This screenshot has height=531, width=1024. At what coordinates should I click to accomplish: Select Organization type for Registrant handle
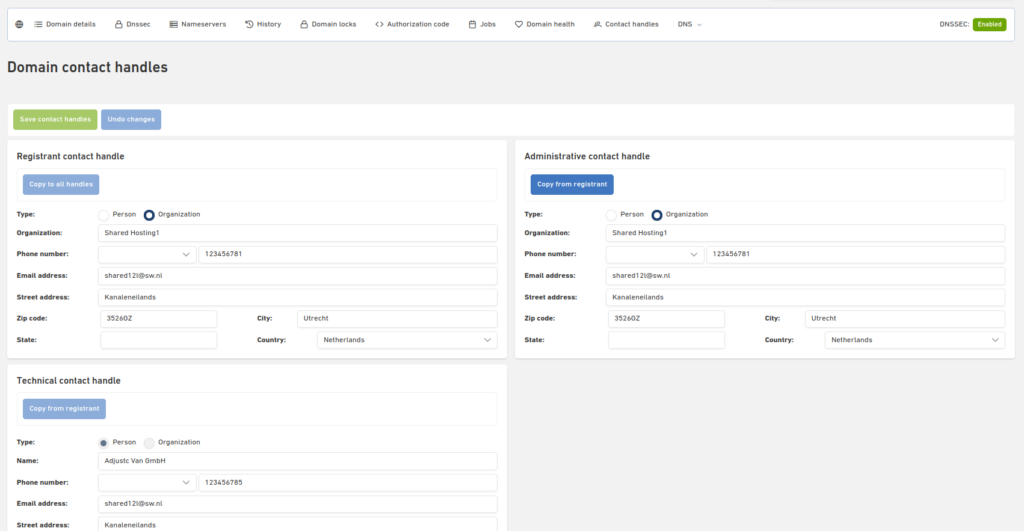click(x=149, y=215)
